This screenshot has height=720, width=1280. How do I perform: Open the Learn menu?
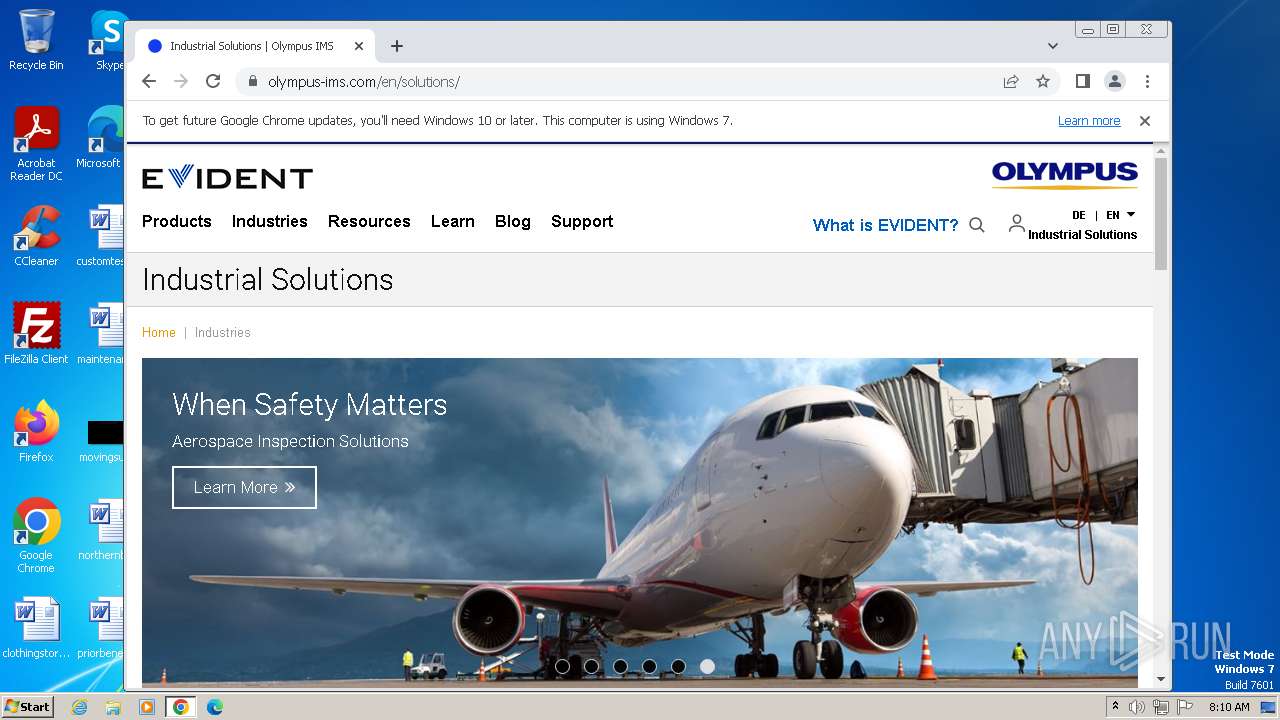click(453, 222)
